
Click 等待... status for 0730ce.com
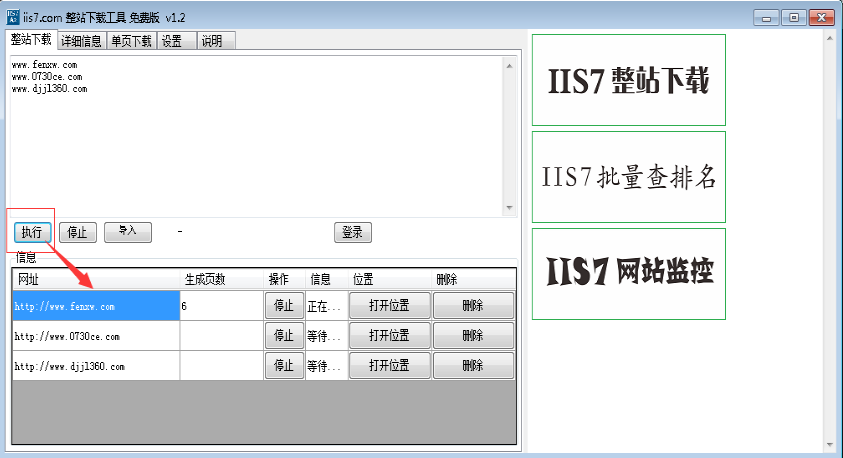326,337
